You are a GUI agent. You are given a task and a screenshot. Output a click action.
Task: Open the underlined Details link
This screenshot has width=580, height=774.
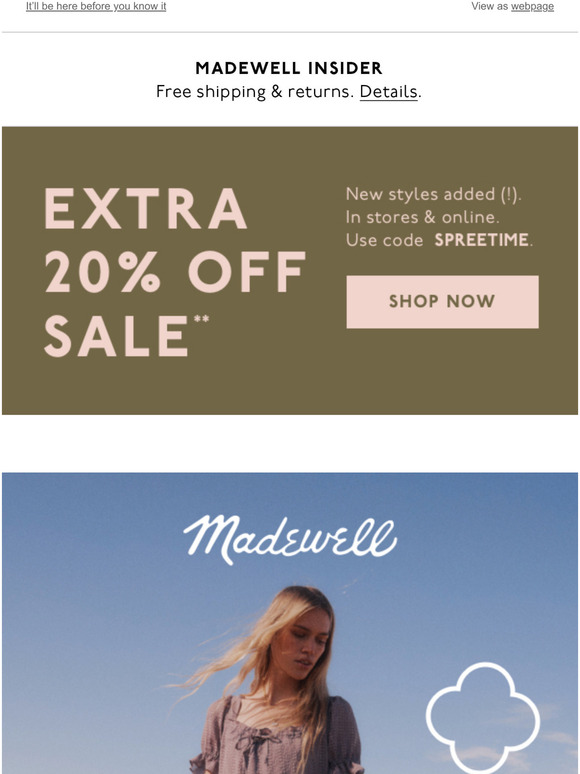(388, 92)
